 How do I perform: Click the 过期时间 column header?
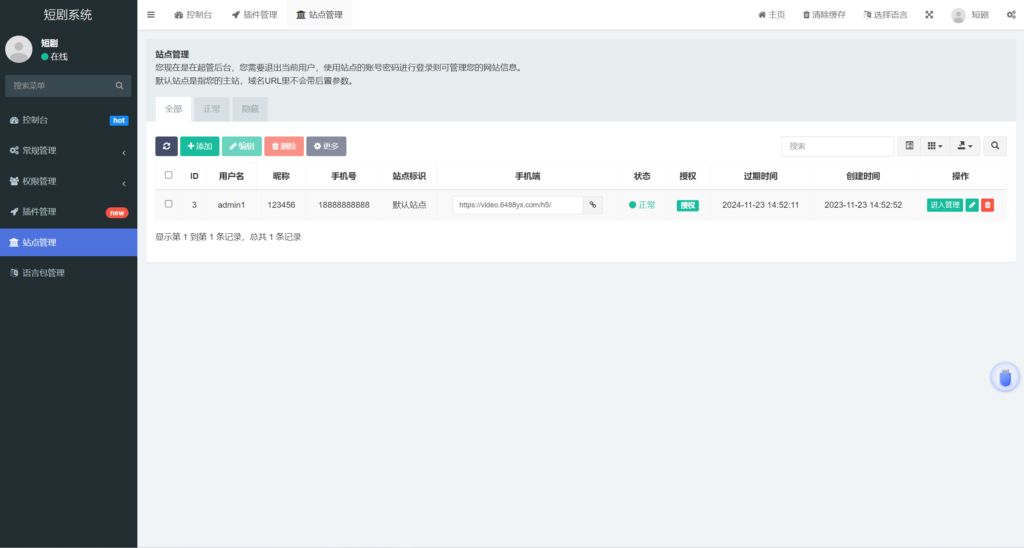coord(760,176)
